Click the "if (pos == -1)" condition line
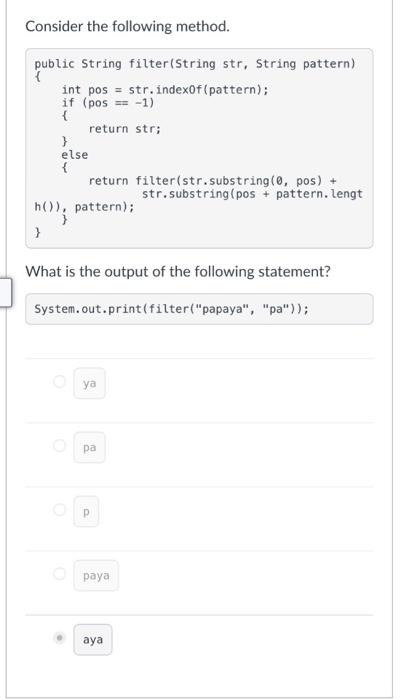This screenshot has width=415, height=700. tap(108, 103)
